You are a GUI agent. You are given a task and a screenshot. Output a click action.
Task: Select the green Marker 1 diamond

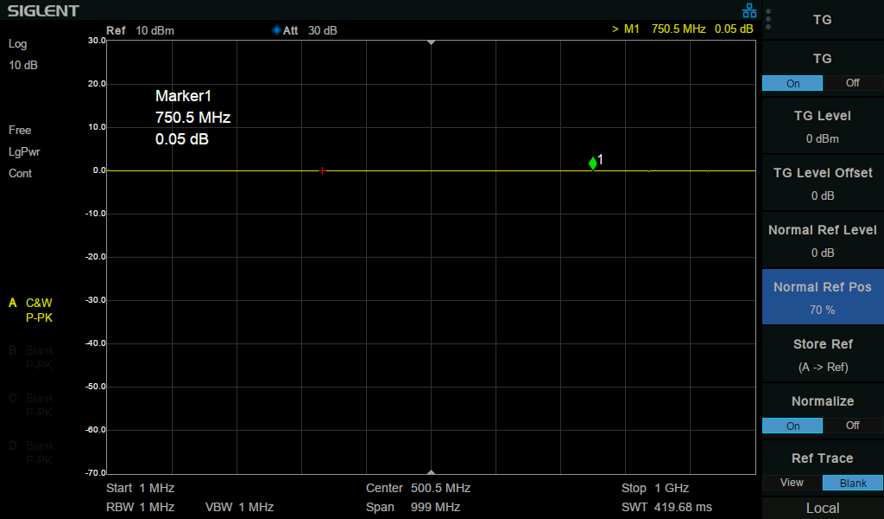pos(593,163)
